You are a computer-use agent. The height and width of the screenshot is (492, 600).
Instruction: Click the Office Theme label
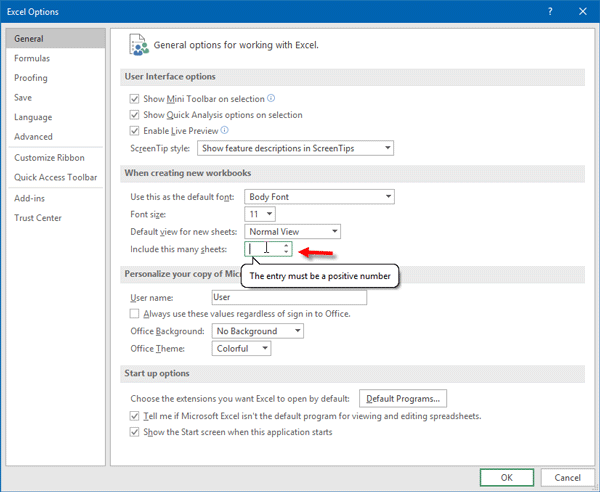[x=158, y=349]
